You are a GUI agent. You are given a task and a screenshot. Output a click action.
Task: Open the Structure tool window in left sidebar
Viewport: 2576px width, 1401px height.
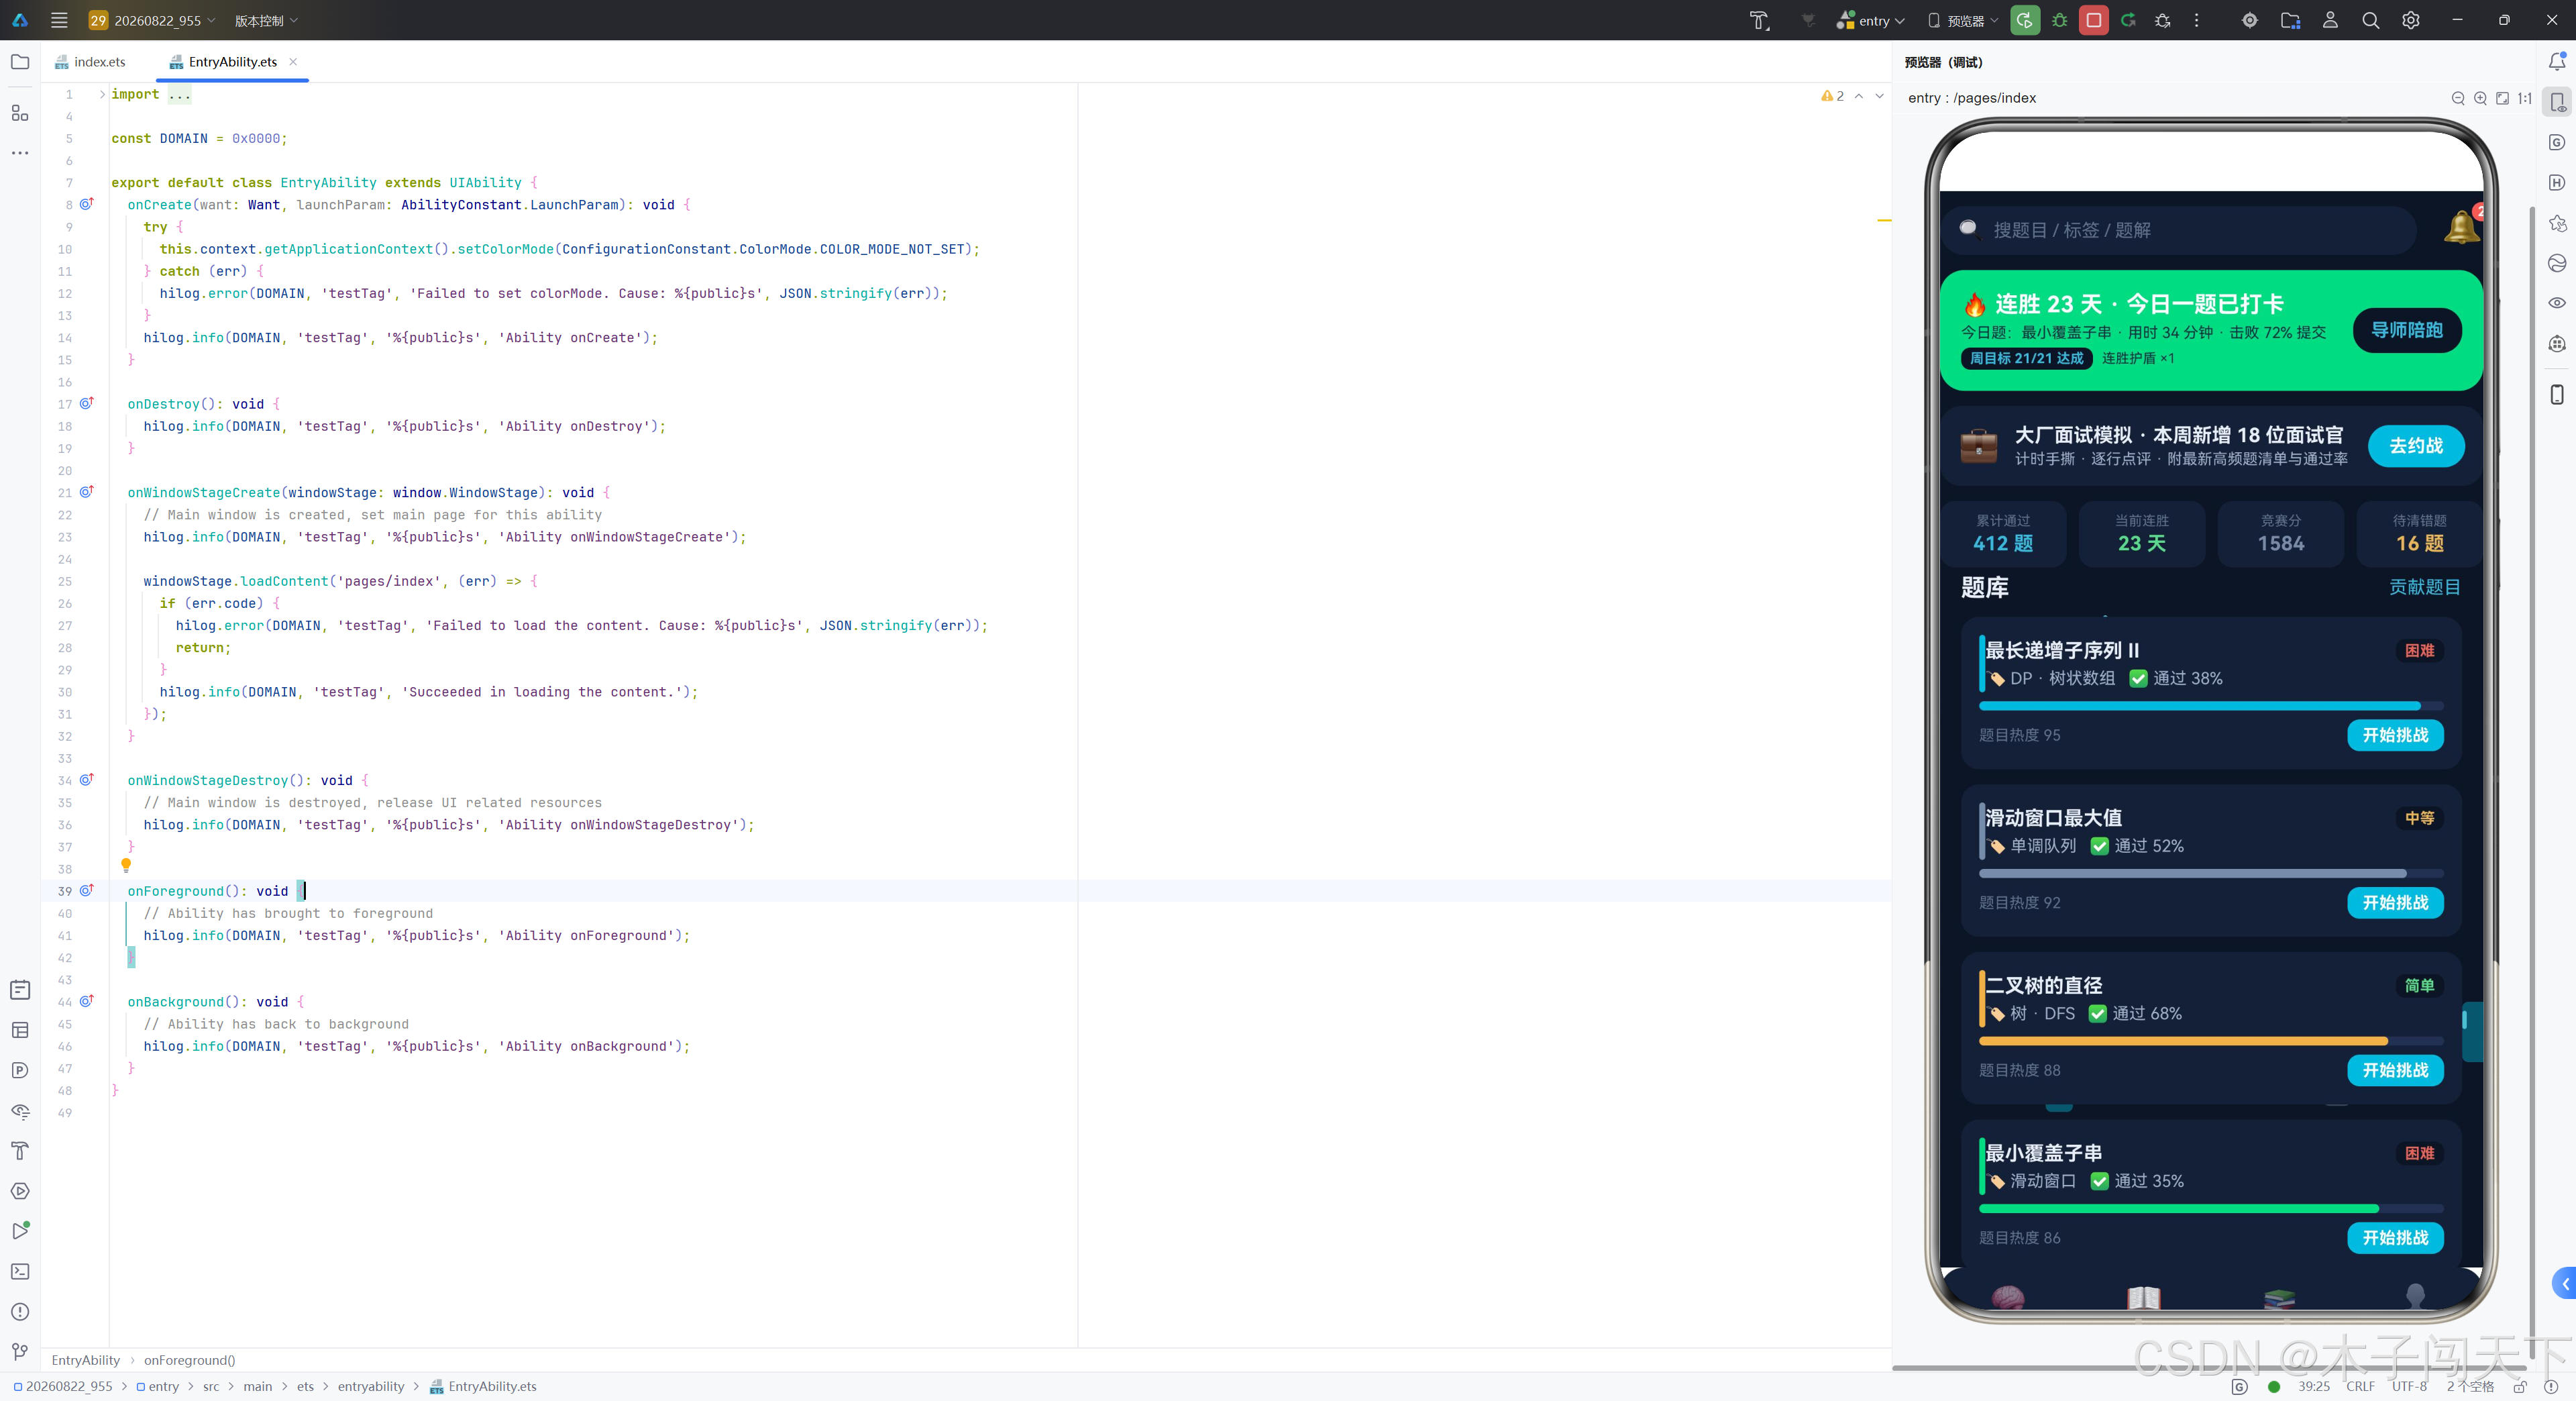(x=20, y=113)
